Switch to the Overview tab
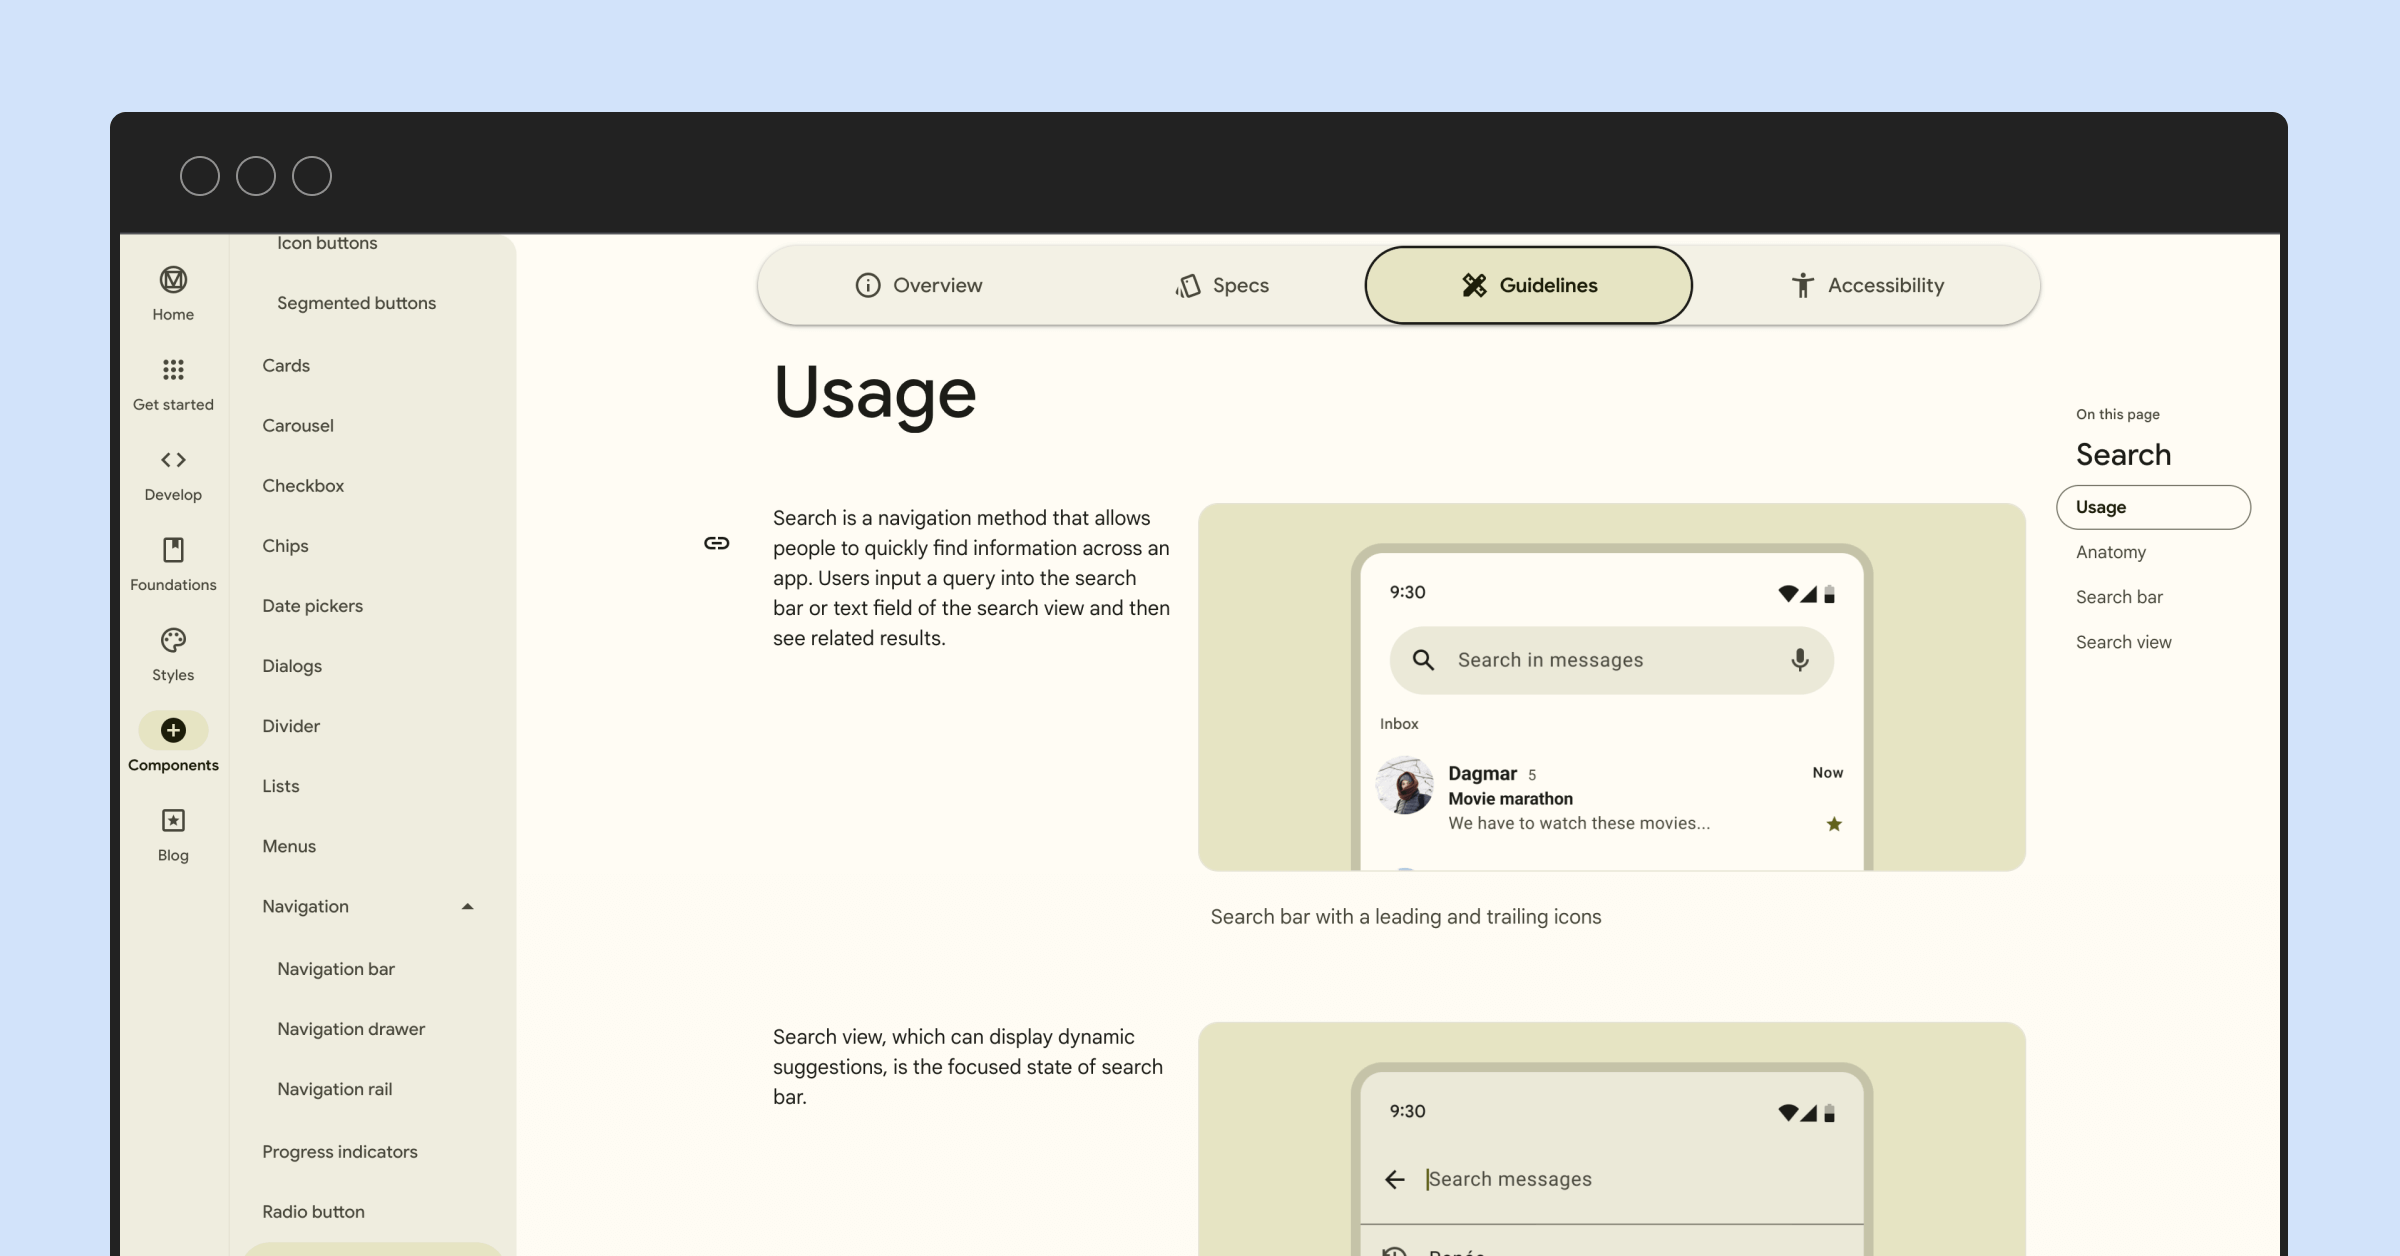This screenshot has width=2400, height=1256. (x=919, y=286)
